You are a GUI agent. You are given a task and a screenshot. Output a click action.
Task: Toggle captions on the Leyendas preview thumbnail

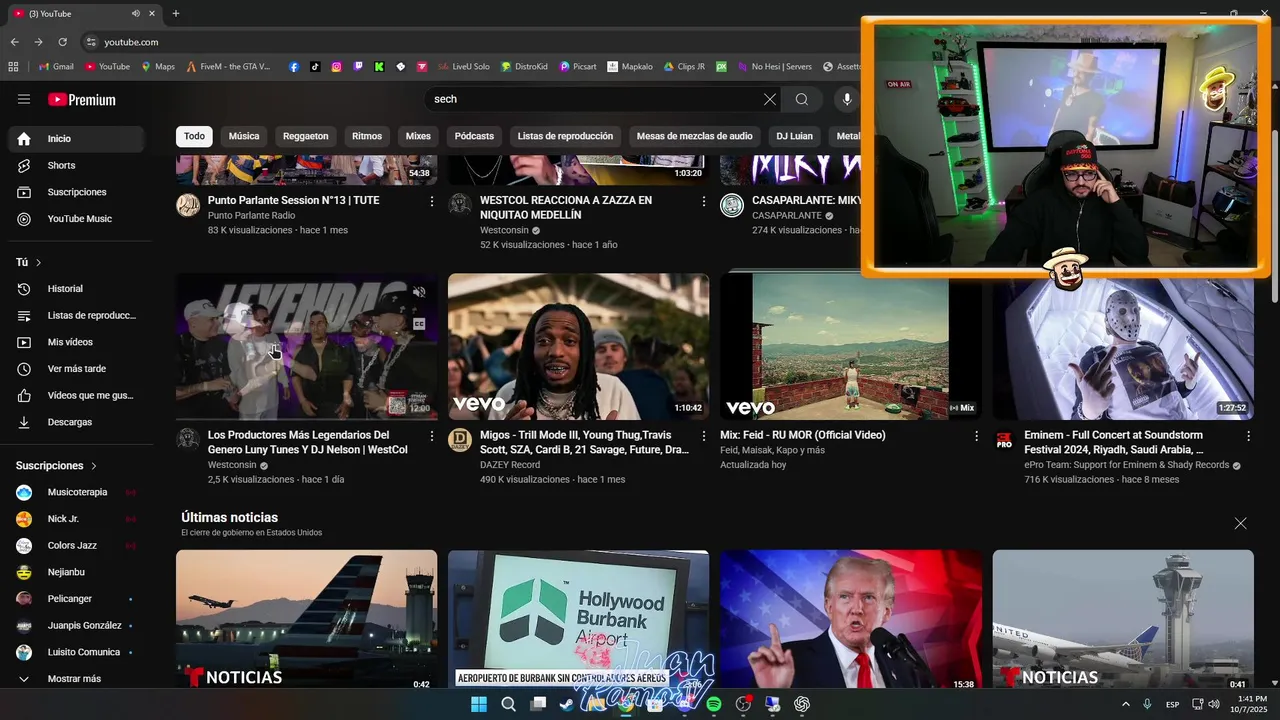(x=419, y=324)
